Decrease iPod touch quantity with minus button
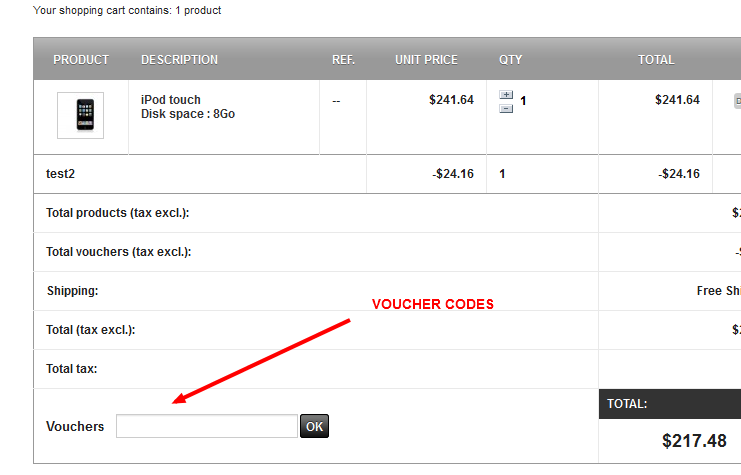741x475 pixels. [x=505, y=108]
